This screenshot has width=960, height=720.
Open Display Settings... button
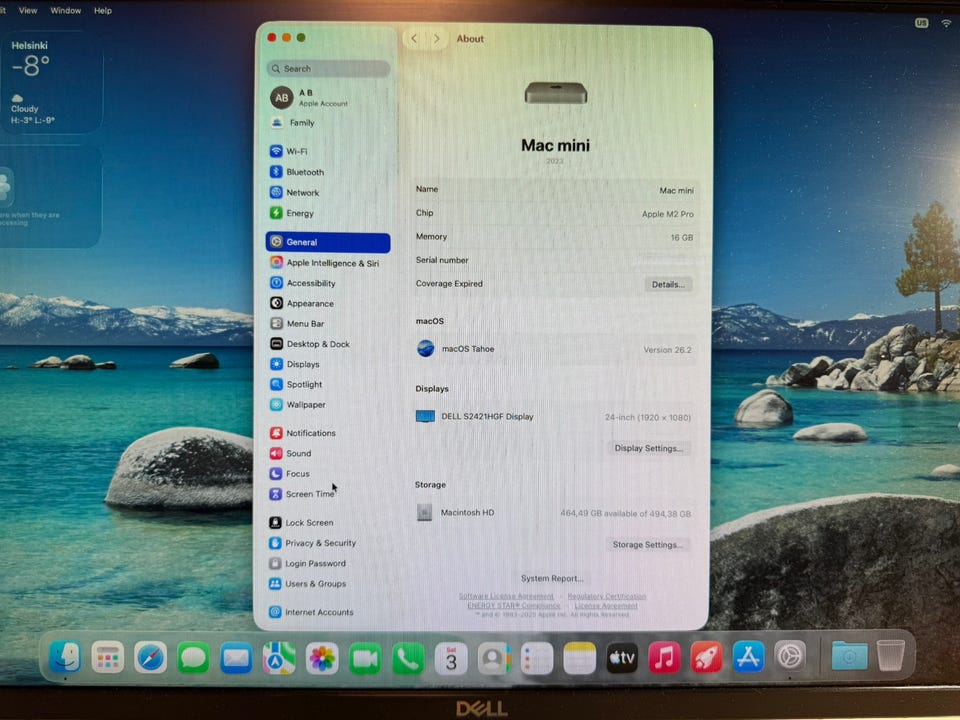648,448
